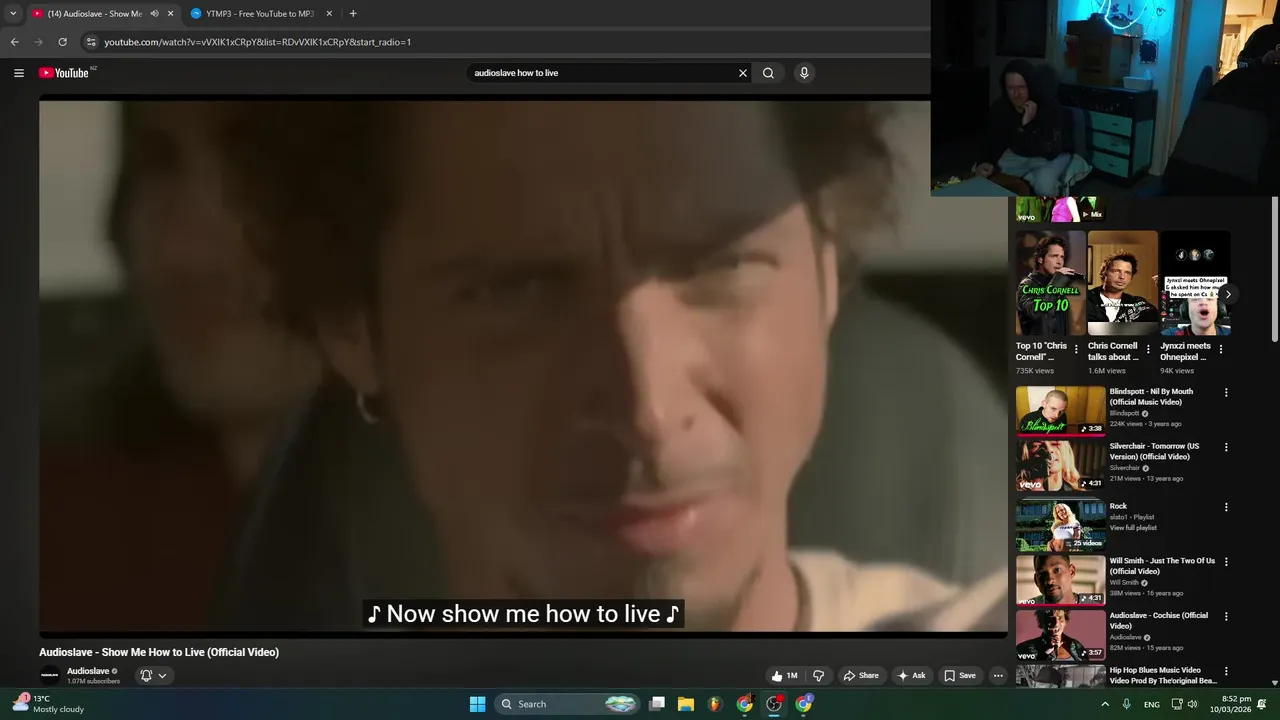This screenshot has height=720, width=1280.
Task: Open the Share dialog for the video
Action: 861,676
